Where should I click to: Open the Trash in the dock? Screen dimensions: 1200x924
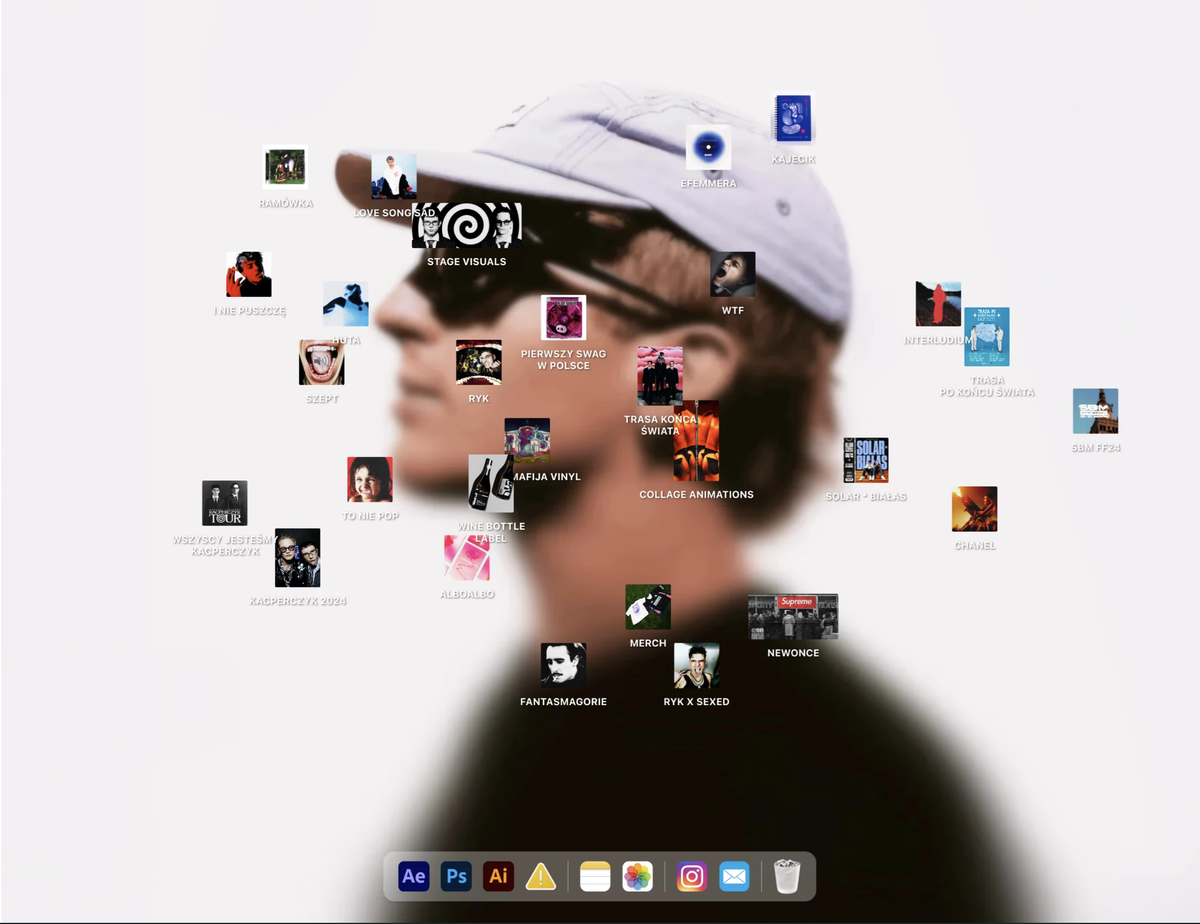tap(788, 876)
